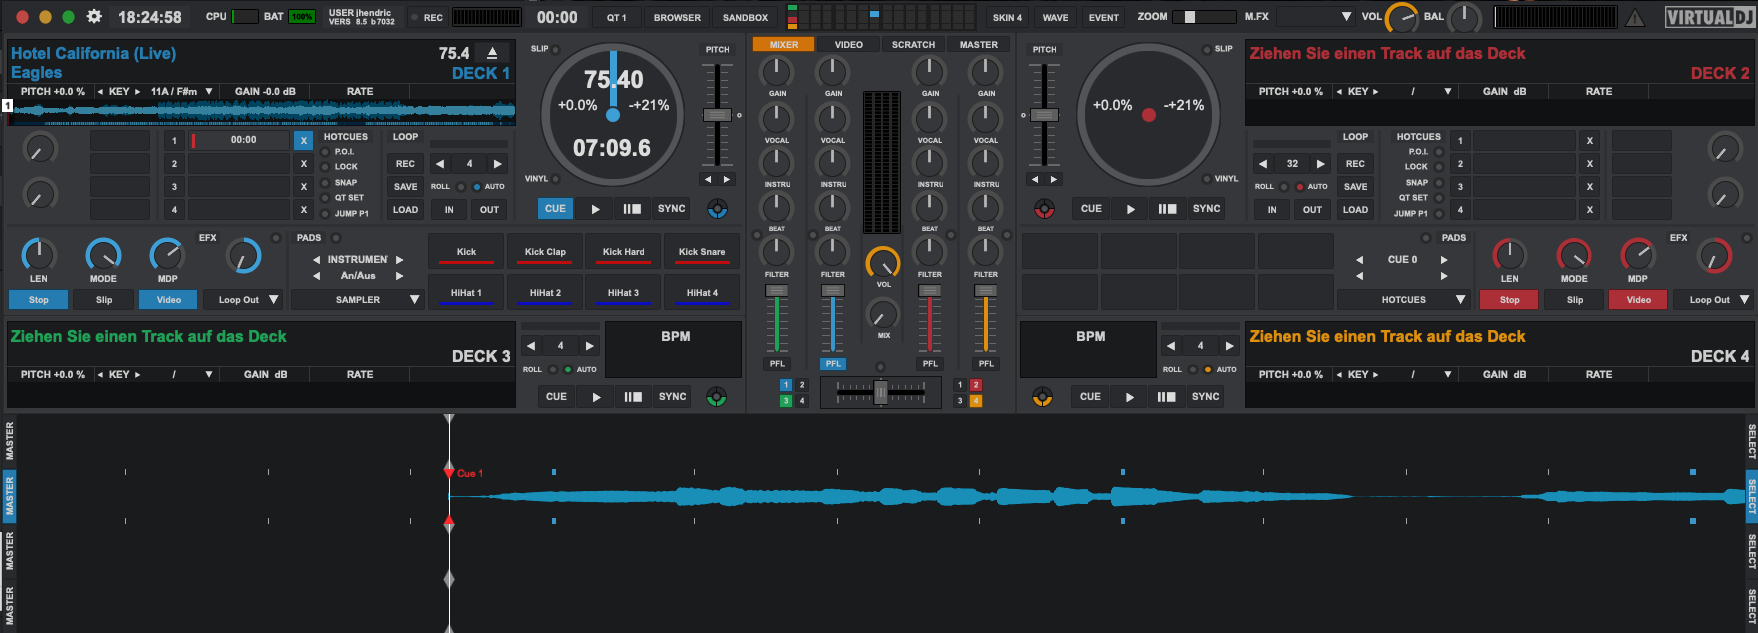Toggle VINYL mode on Deck 2
The width and height of the screenshot is (1758, 633).
tap(1207, 179)
